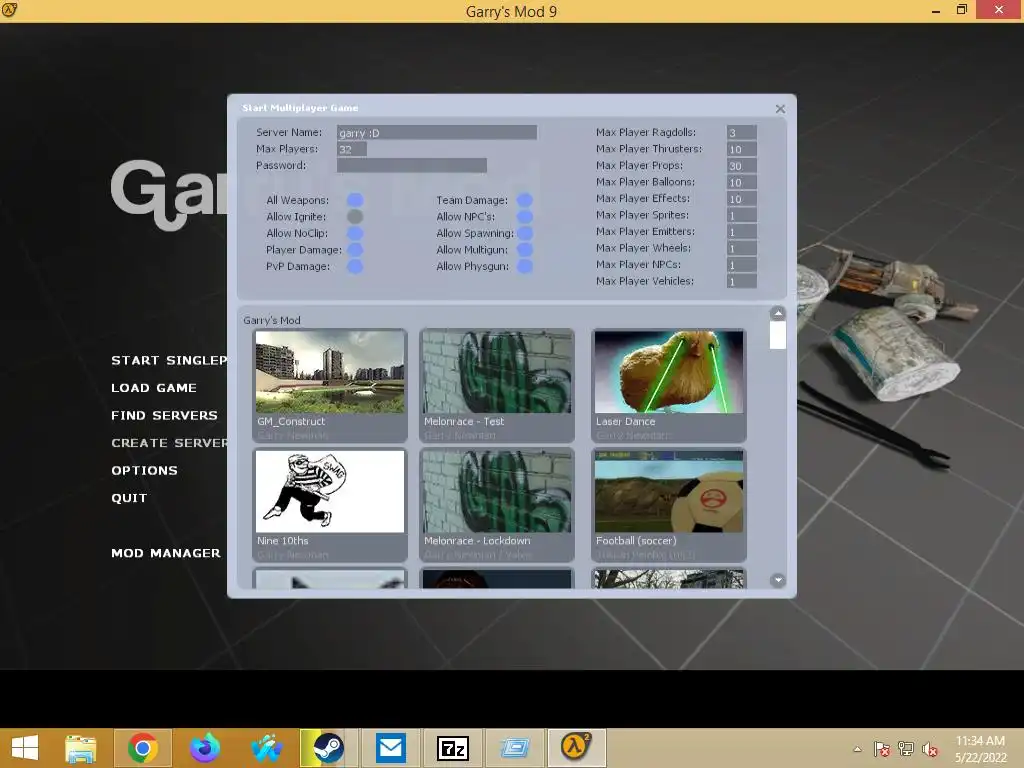
Task: Select Create Server in main menu
Action: point(169,443)
